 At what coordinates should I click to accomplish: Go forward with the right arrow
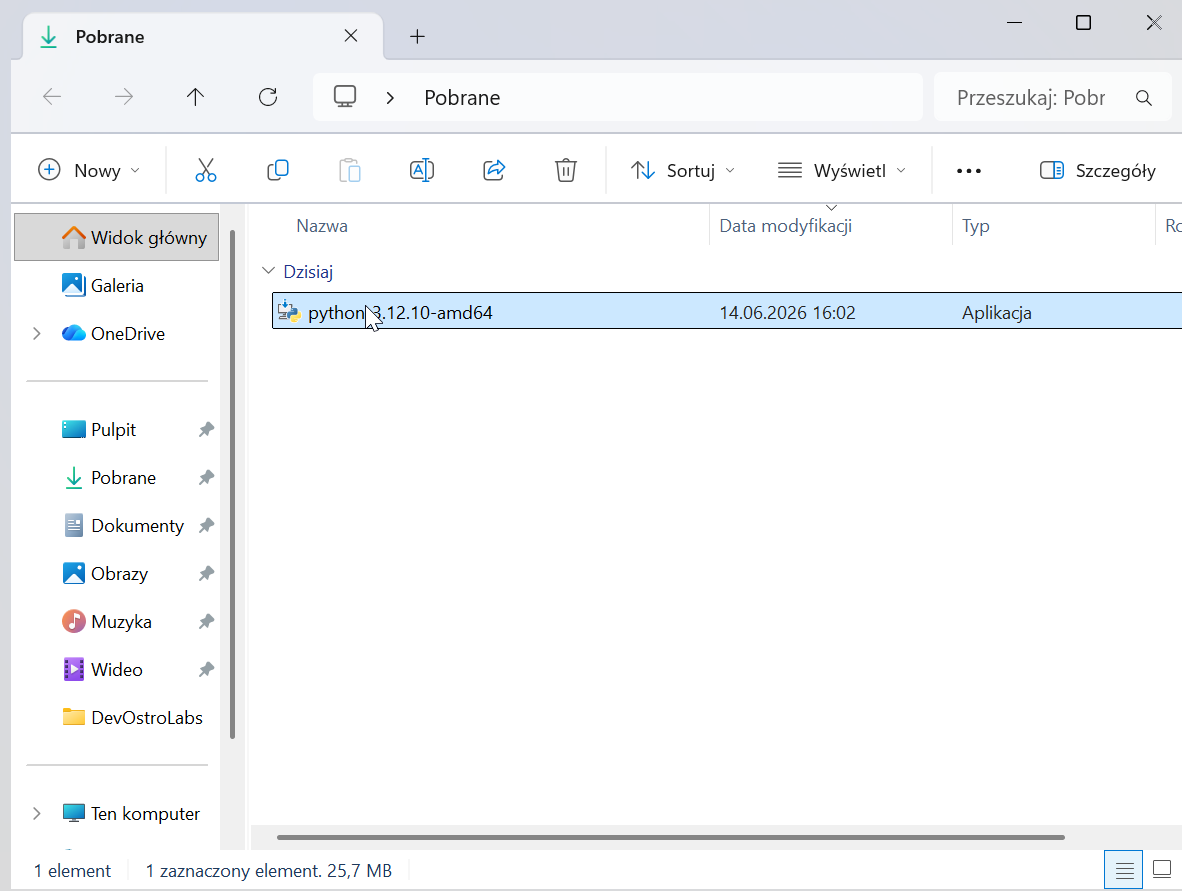coord(124,96)
